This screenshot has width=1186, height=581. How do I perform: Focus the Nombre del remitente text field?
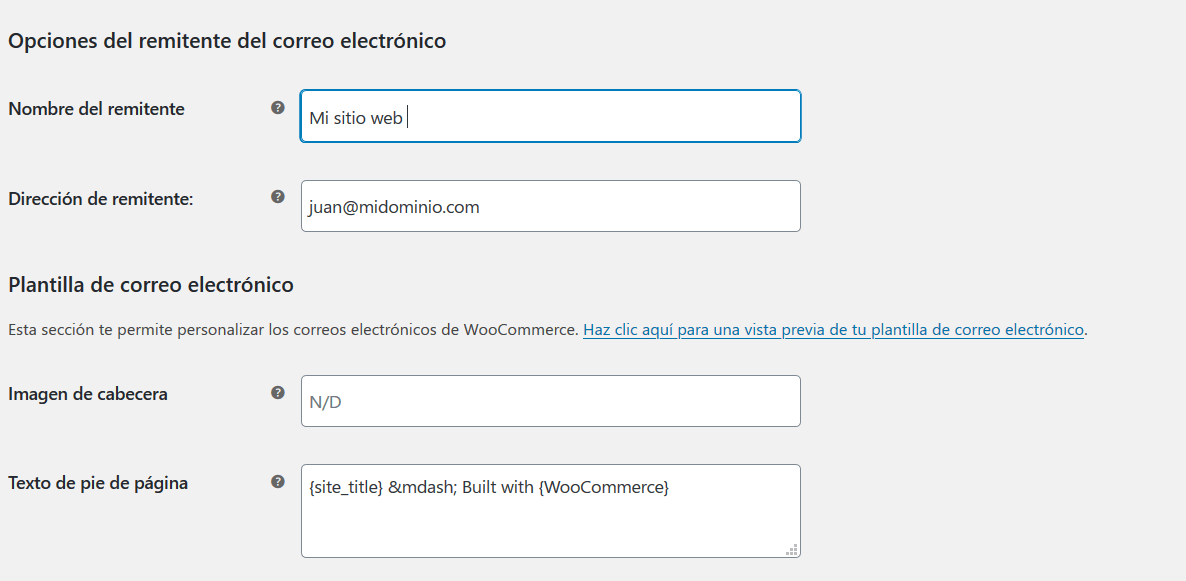(551, 116)
